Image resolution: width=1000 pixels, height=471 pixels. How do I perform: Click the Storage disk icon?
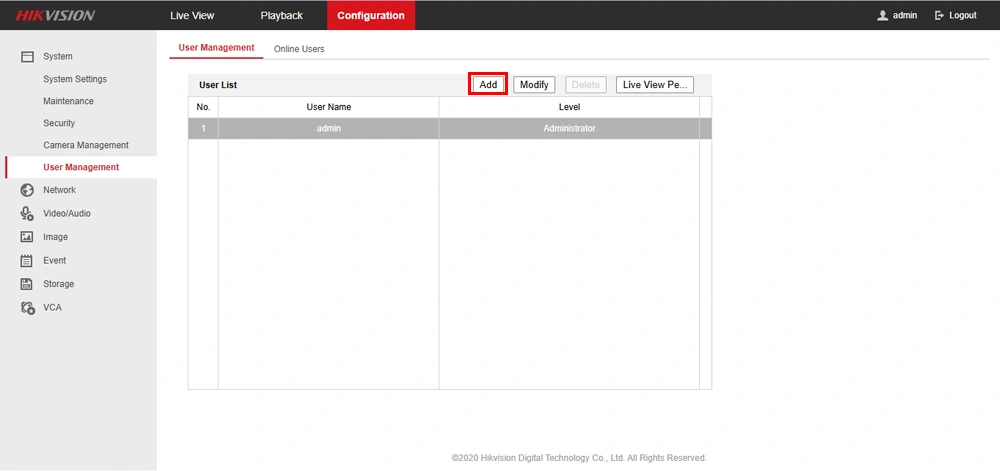pyautogui.click(x=28, y=284)
